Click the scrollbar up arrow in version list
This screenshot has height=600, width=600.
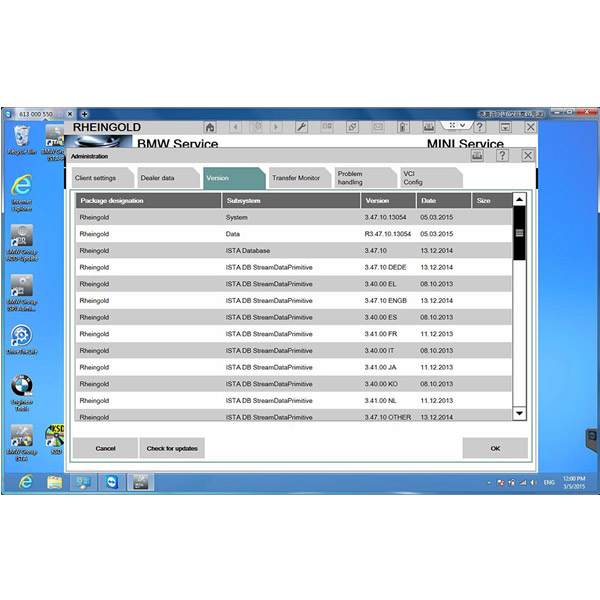pyautogui.click(x=519, y=199)
